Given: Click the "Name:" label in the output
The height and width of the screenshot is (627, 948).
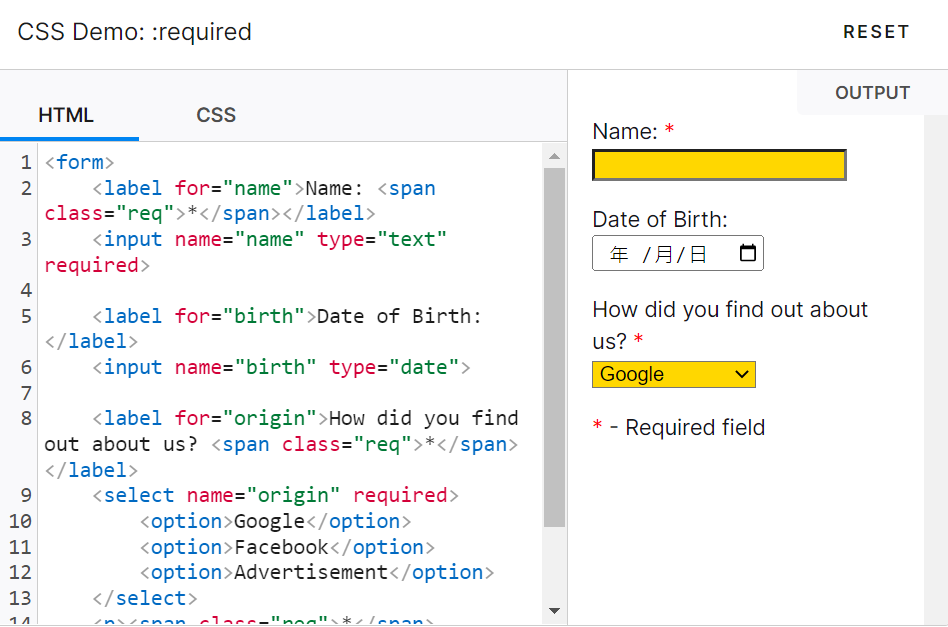Looking at the screenshot, I should click(x=625, y=131).
